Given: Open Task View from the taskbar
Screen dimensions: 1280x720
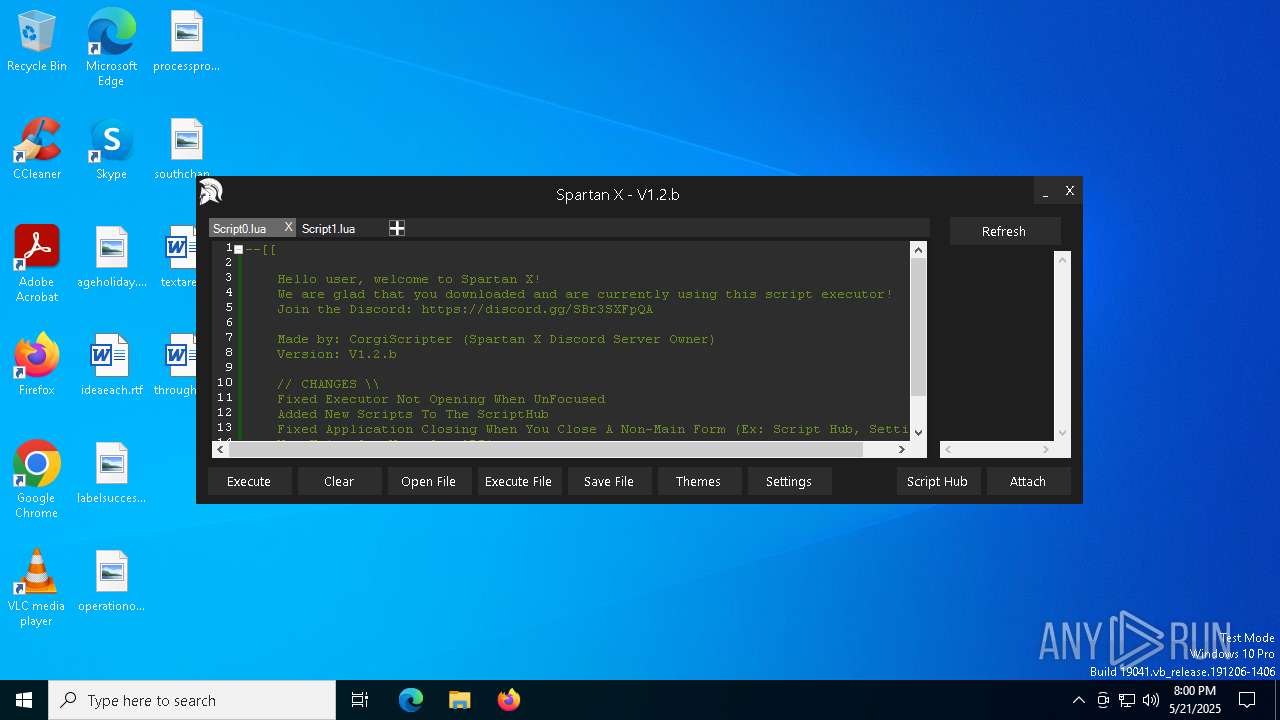Looking at the screenshot, I should [360, 700].
